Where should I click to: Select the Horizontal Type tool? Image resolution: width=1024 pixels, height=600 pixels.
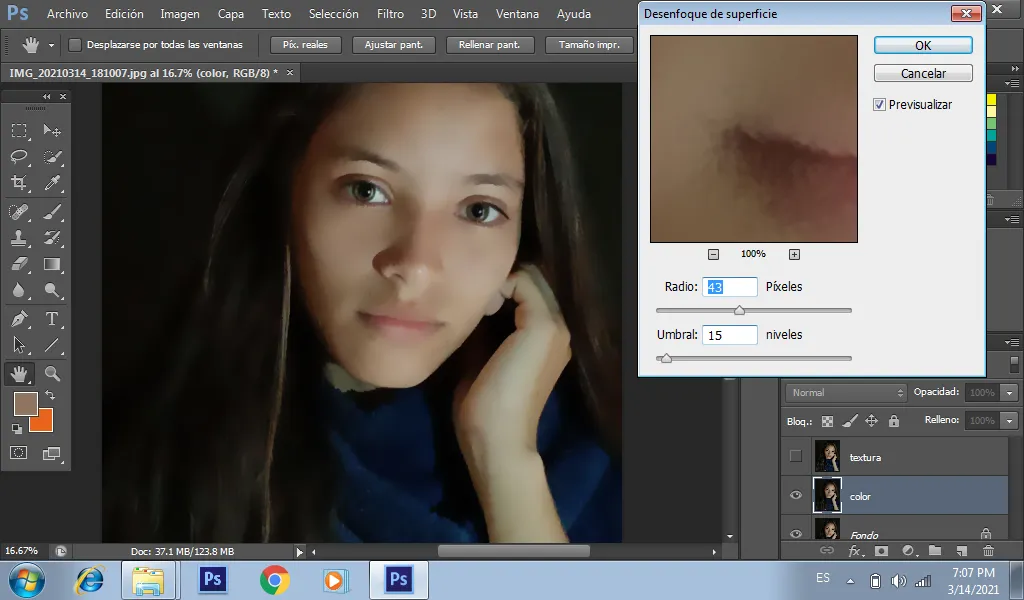click(x=52, y=319)
